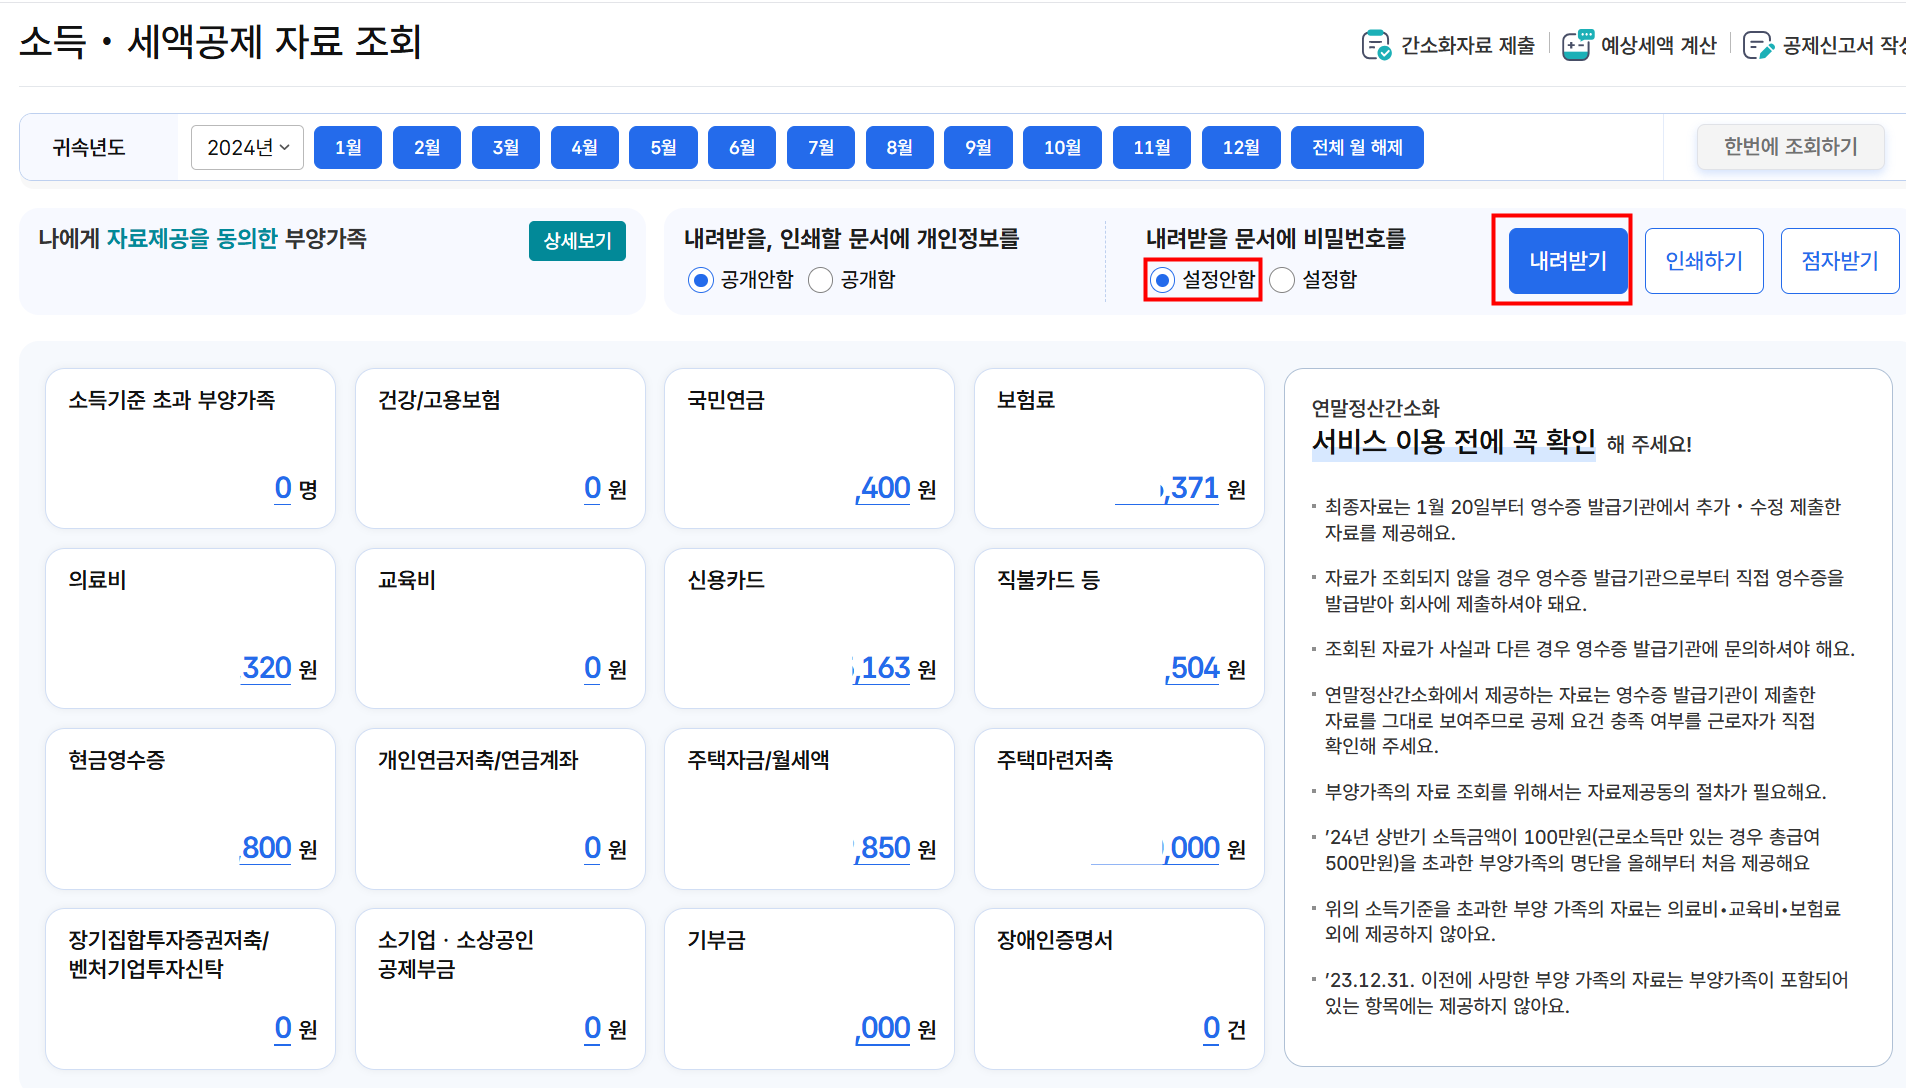The height and width of the screenshot is (1088, 1906).
Task: Toggle the 6월 month button
Action: point(742,147)
